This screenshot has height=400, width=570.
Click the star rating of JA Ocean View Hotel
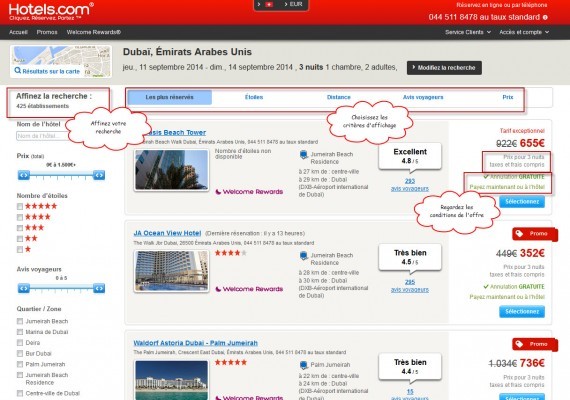pos(230,253)
